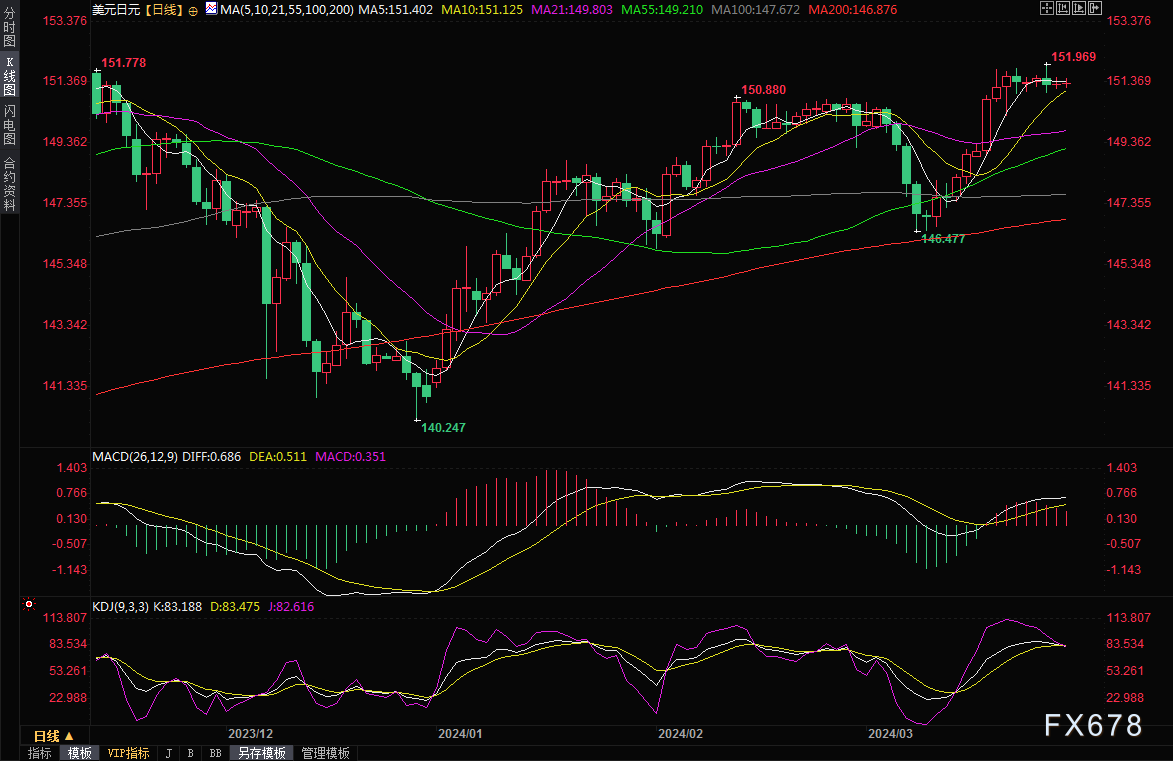Screen dimensions: 1173x761
Task: Click the MA21:149.803 value
Action: click(572, 10)
